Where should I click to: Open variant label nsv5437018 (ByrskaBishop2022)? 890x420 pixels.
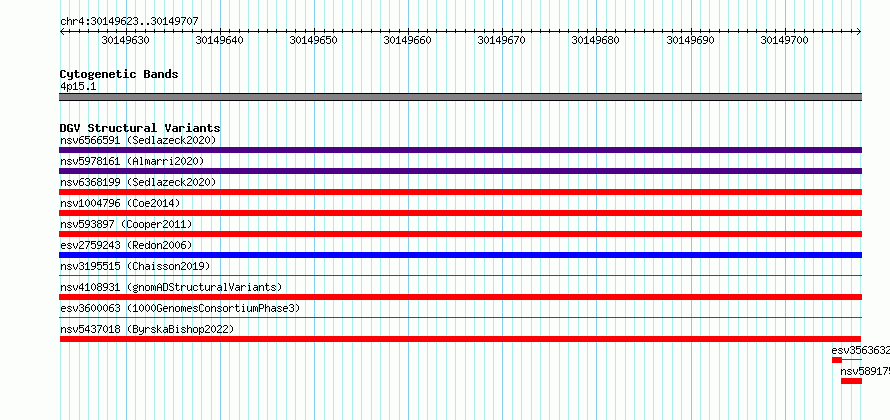[x=147, y=329]
